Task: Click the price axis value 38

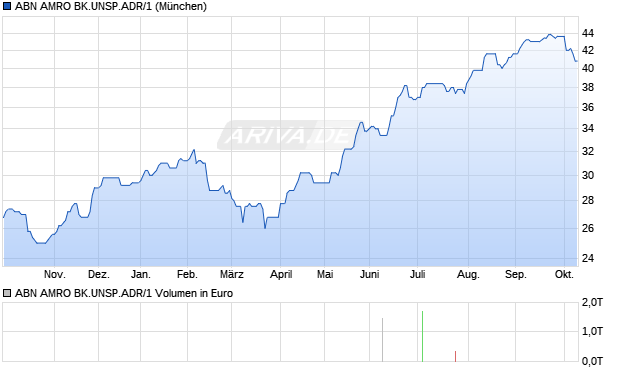Action: click(x=588, y=87)
